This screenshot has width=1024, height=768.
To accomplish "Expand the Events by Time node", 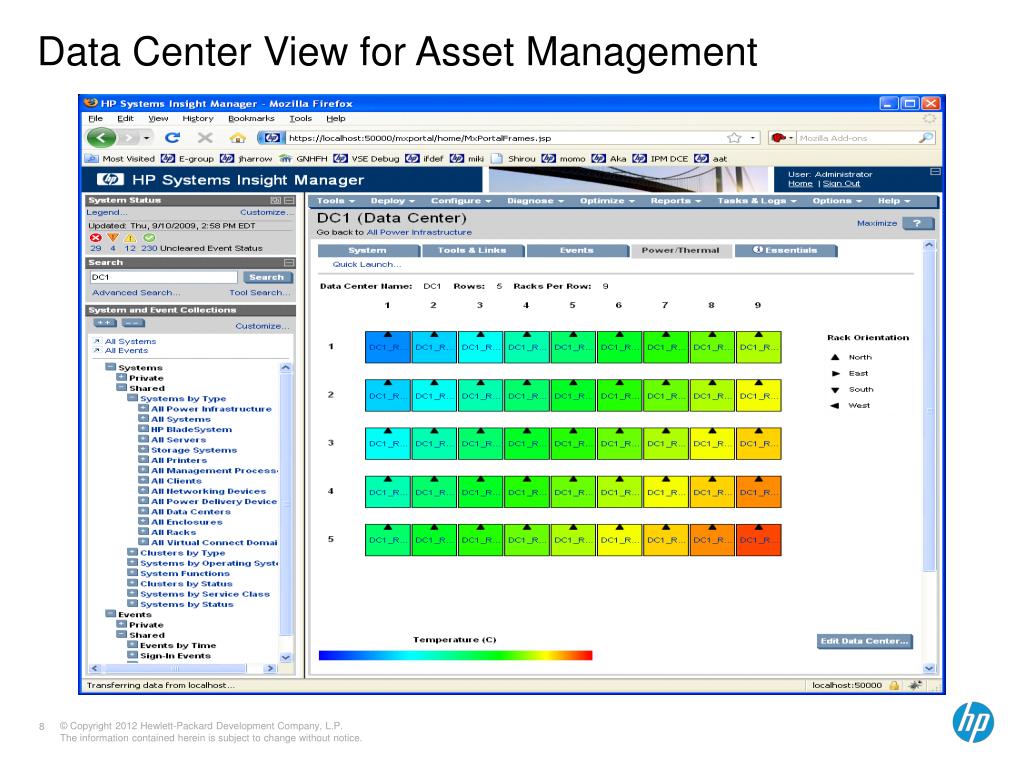I will [133, 645].
